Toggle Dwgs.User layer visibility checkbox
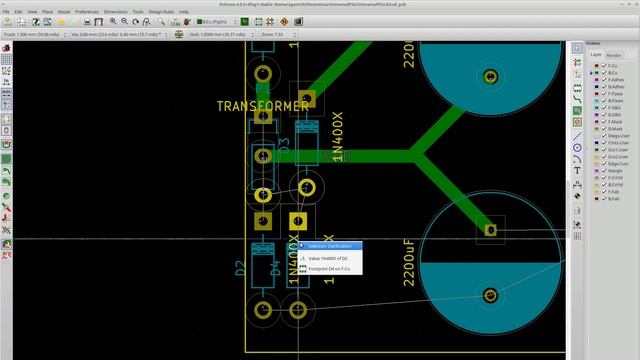The height and width of the screenshot is (360, 640). pyautogui.click(x=604, y=136)
